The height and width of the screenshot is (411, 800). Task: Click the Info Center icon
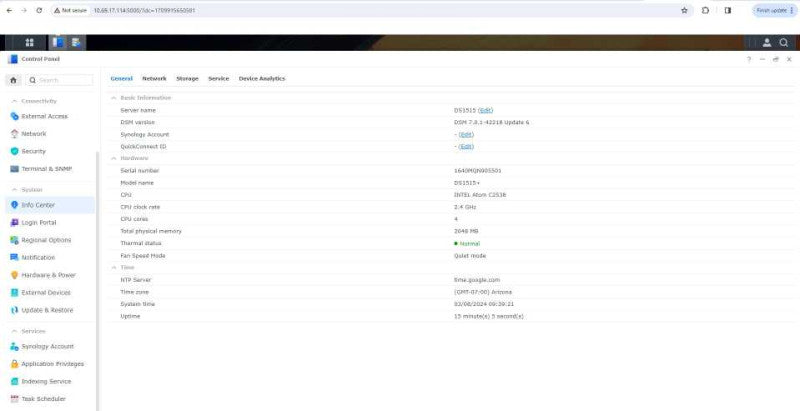14,205
